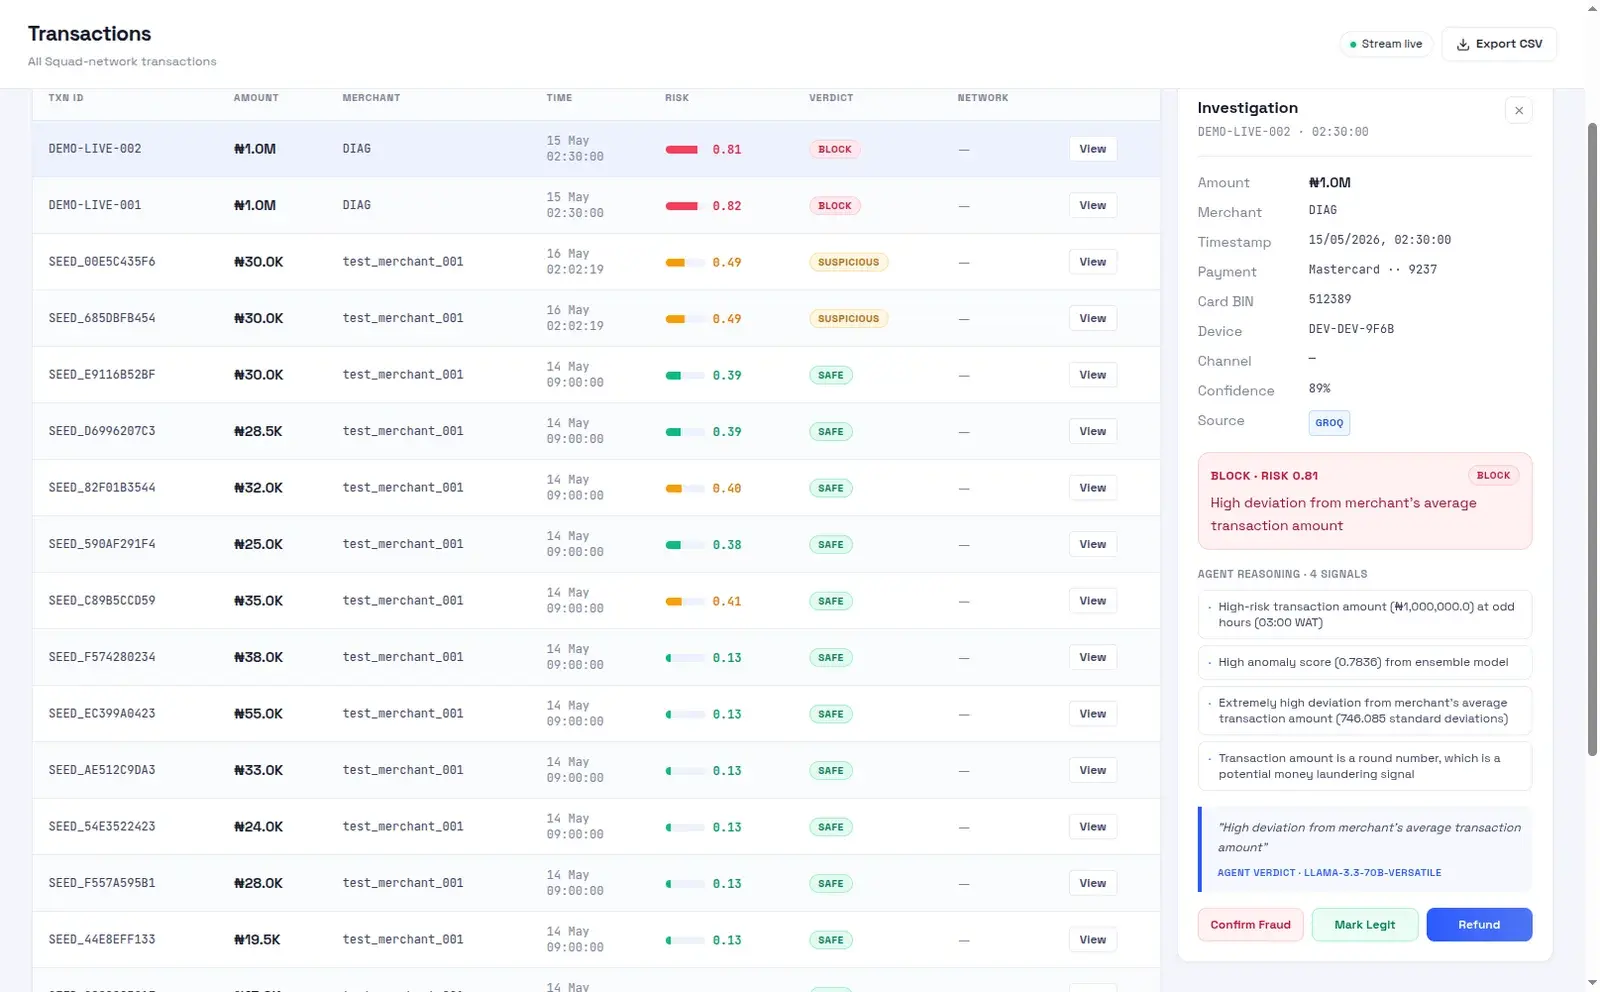View transaction DEMO-LIVE-001
The width and height of the screenshot is (1600, 992).
(1092, 205)
